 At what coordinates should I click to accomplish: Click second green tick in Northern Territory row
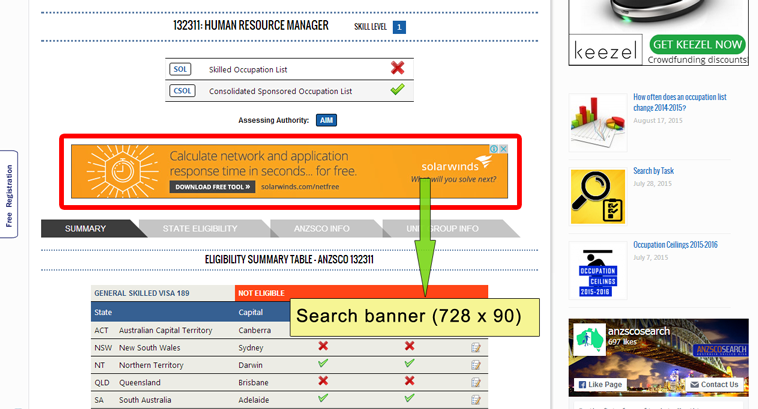pos(409,363)
